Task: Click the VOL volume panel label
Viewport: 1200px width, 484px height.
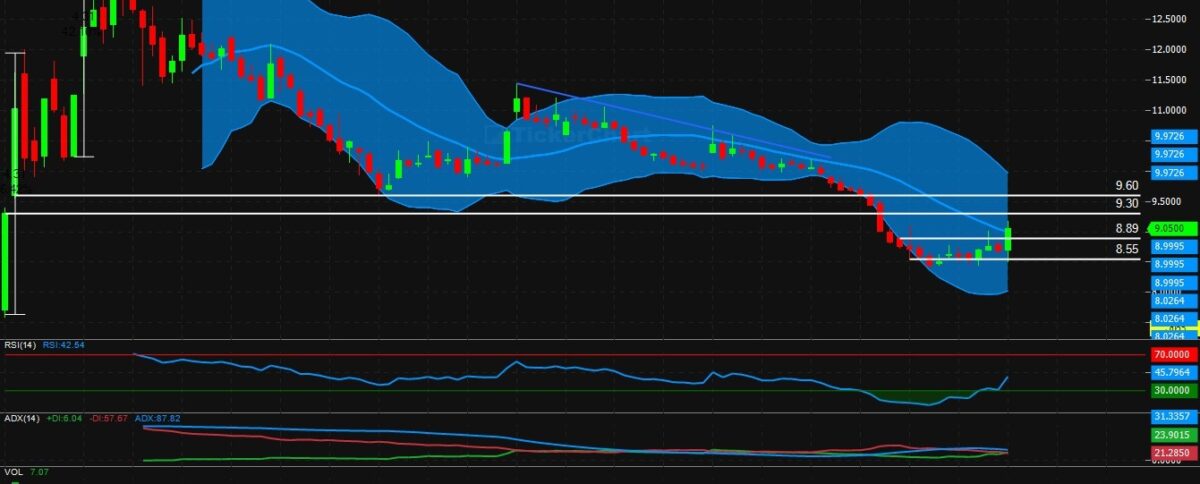Action: pos(12,471)
